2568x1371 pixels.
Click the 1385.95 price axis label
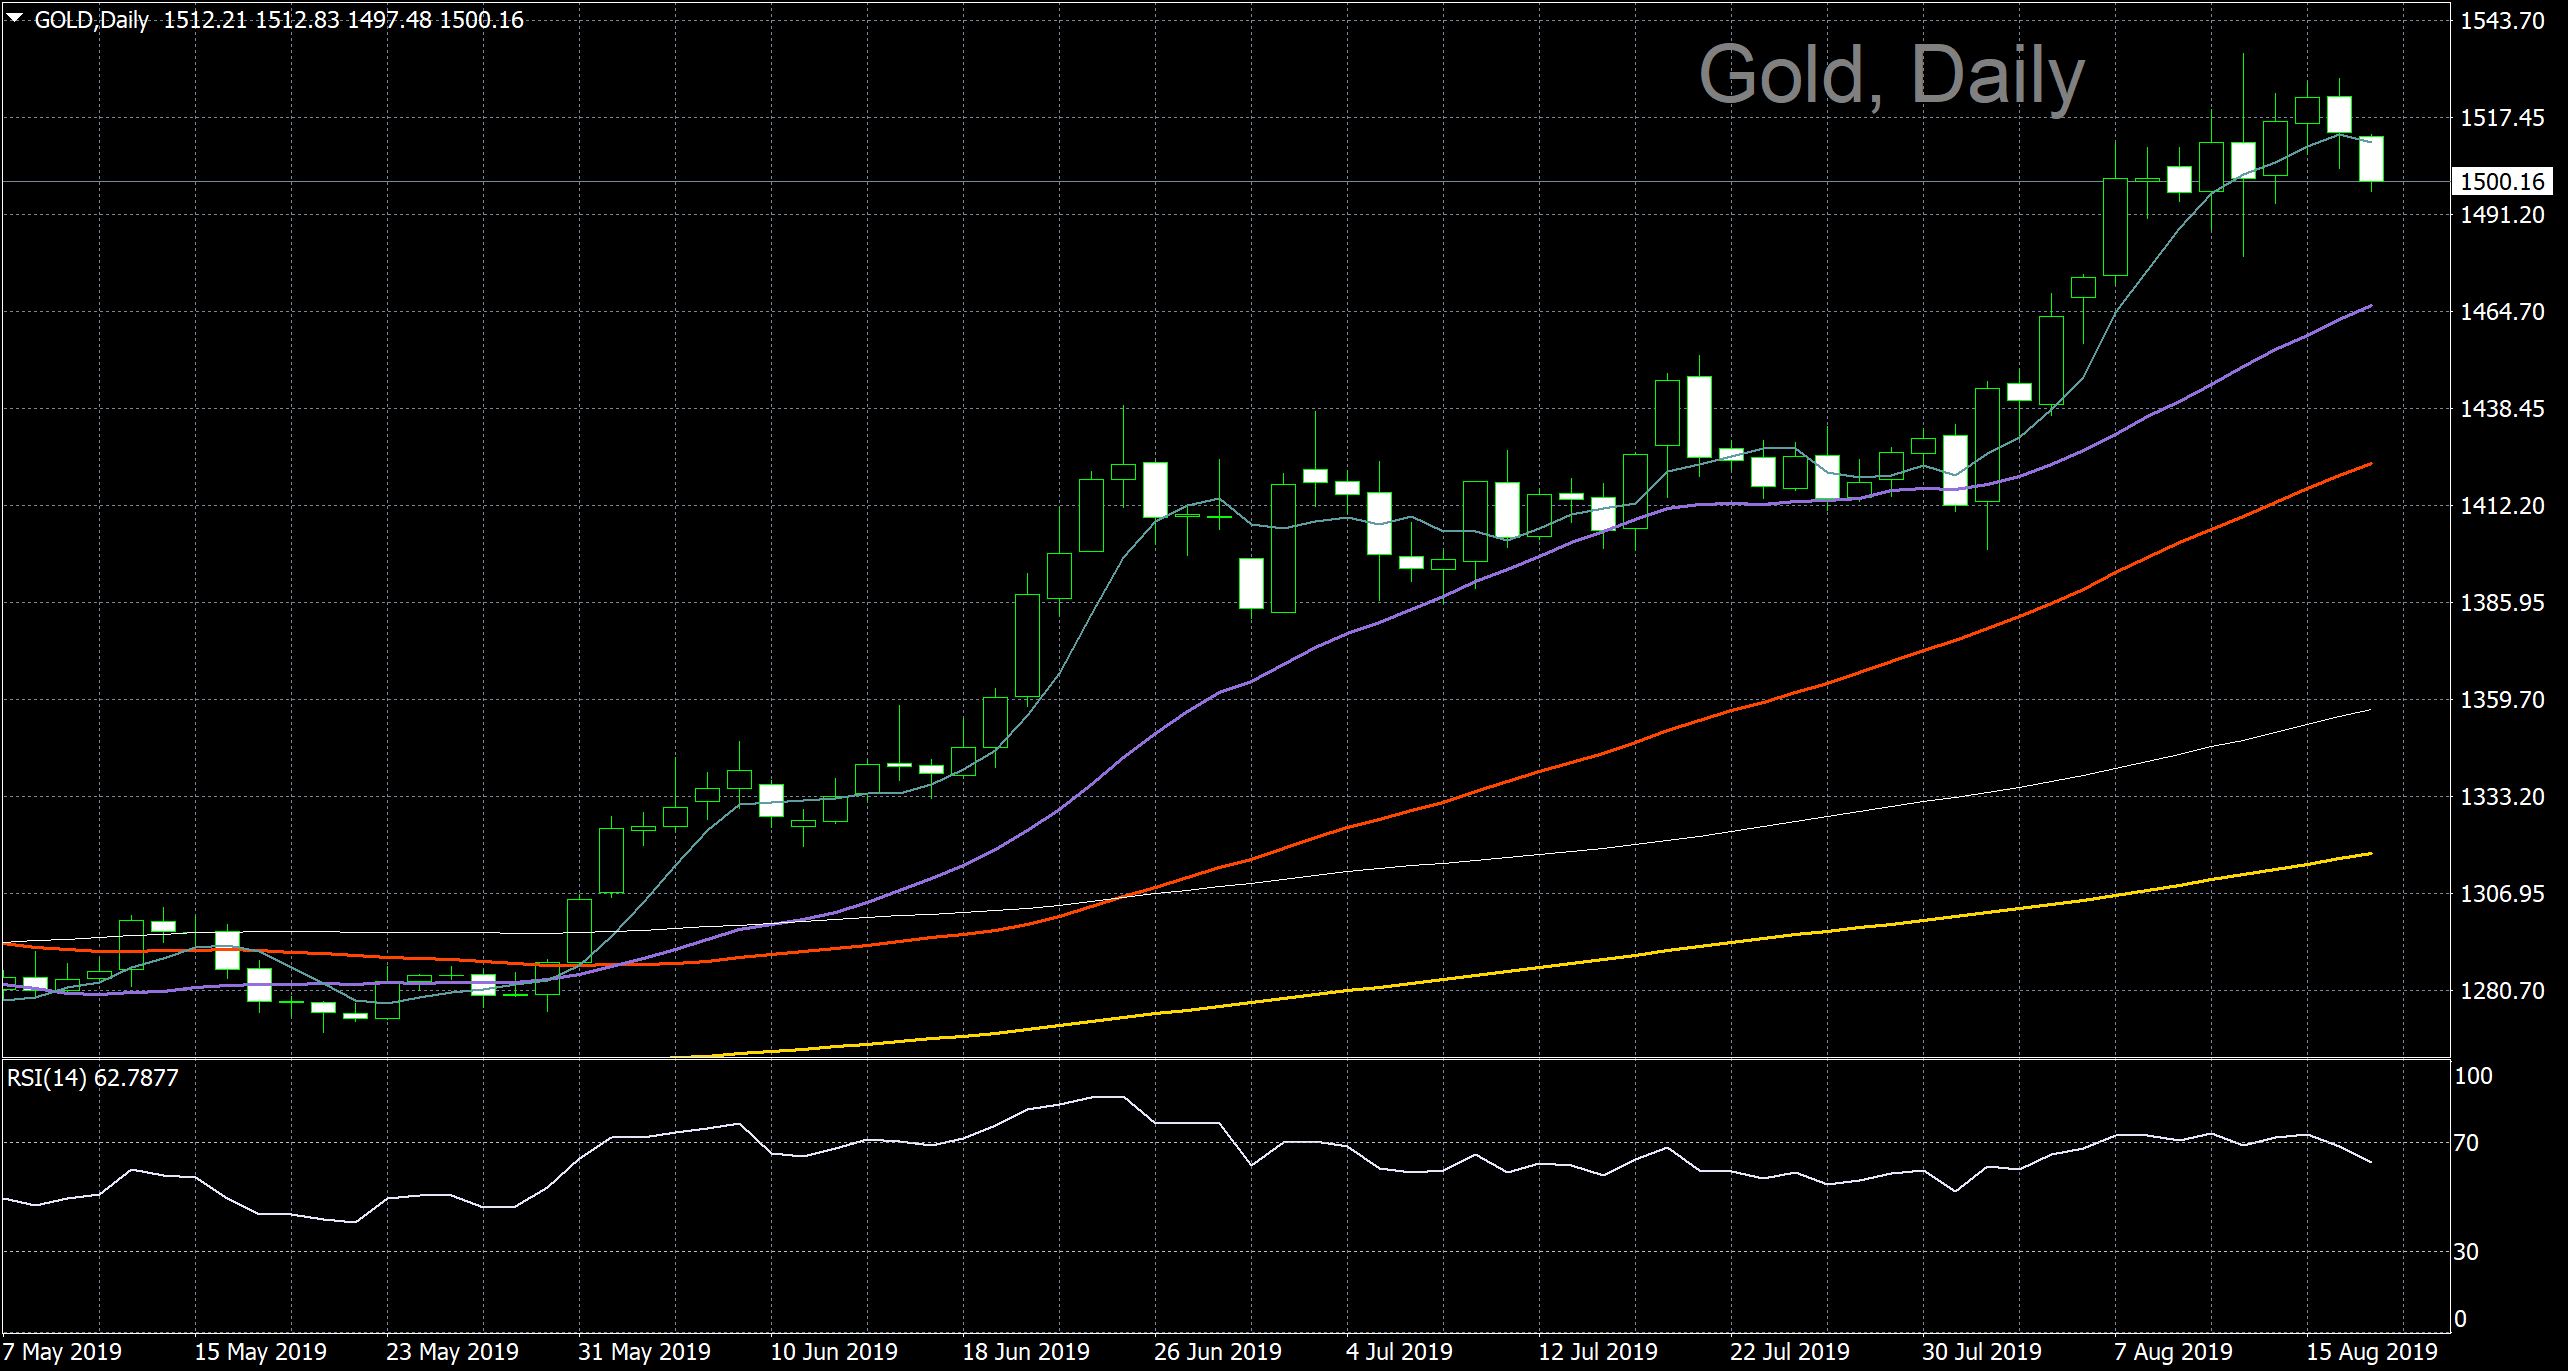tap(2502, 603)
